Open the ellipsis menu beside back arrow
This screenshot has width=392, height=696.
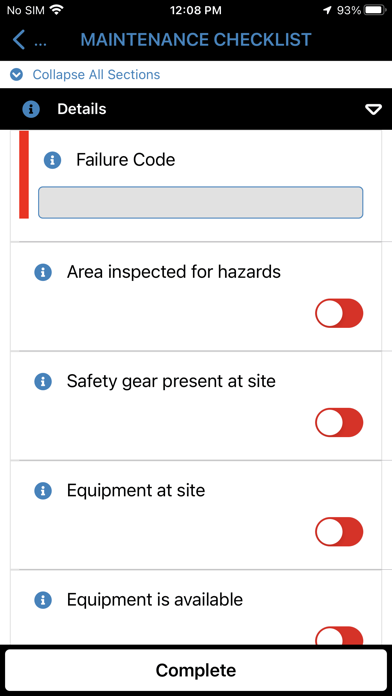click(x=40, y=44)
